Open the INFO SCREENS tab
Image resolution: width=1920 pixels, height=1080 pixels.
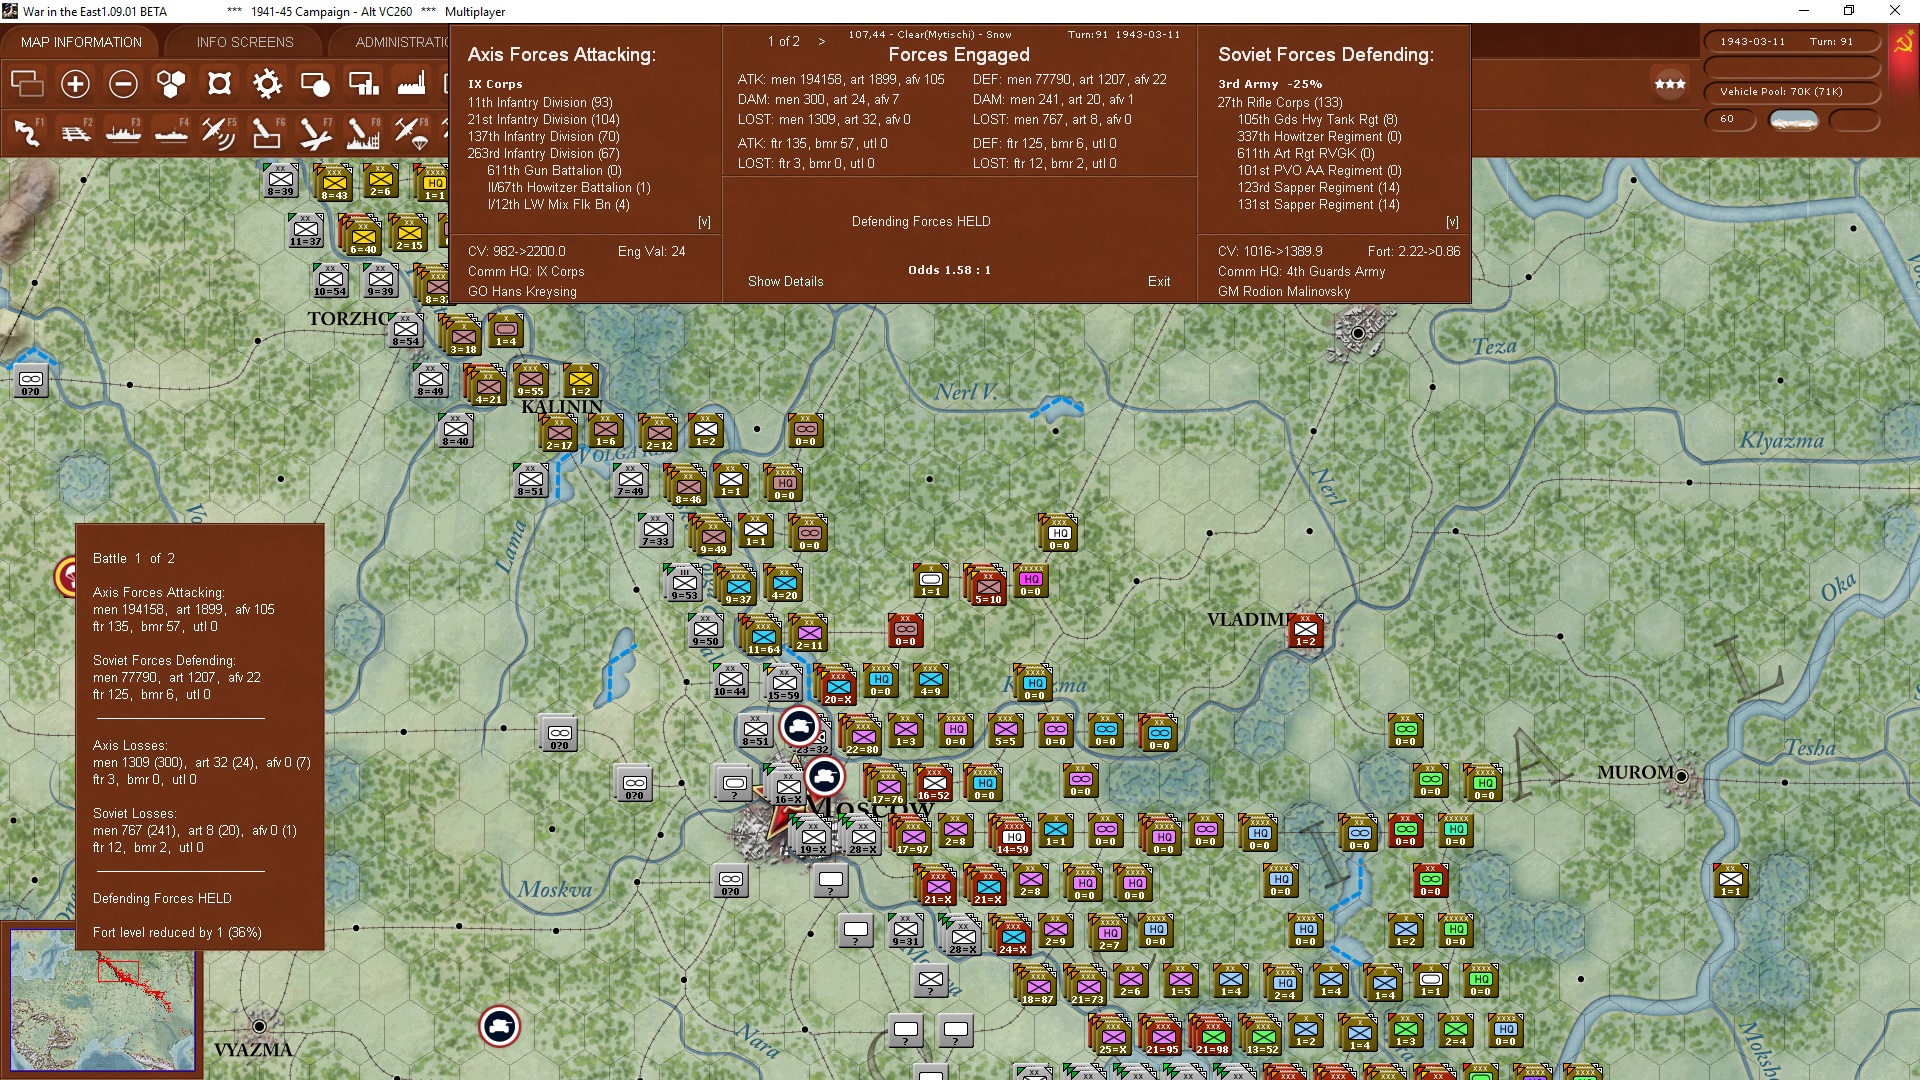point(245,42)
